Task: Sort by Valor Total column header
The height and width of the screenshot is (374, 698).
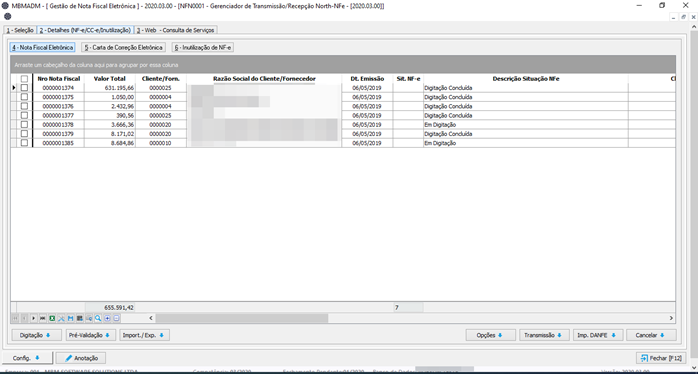Action: (110, 79)
